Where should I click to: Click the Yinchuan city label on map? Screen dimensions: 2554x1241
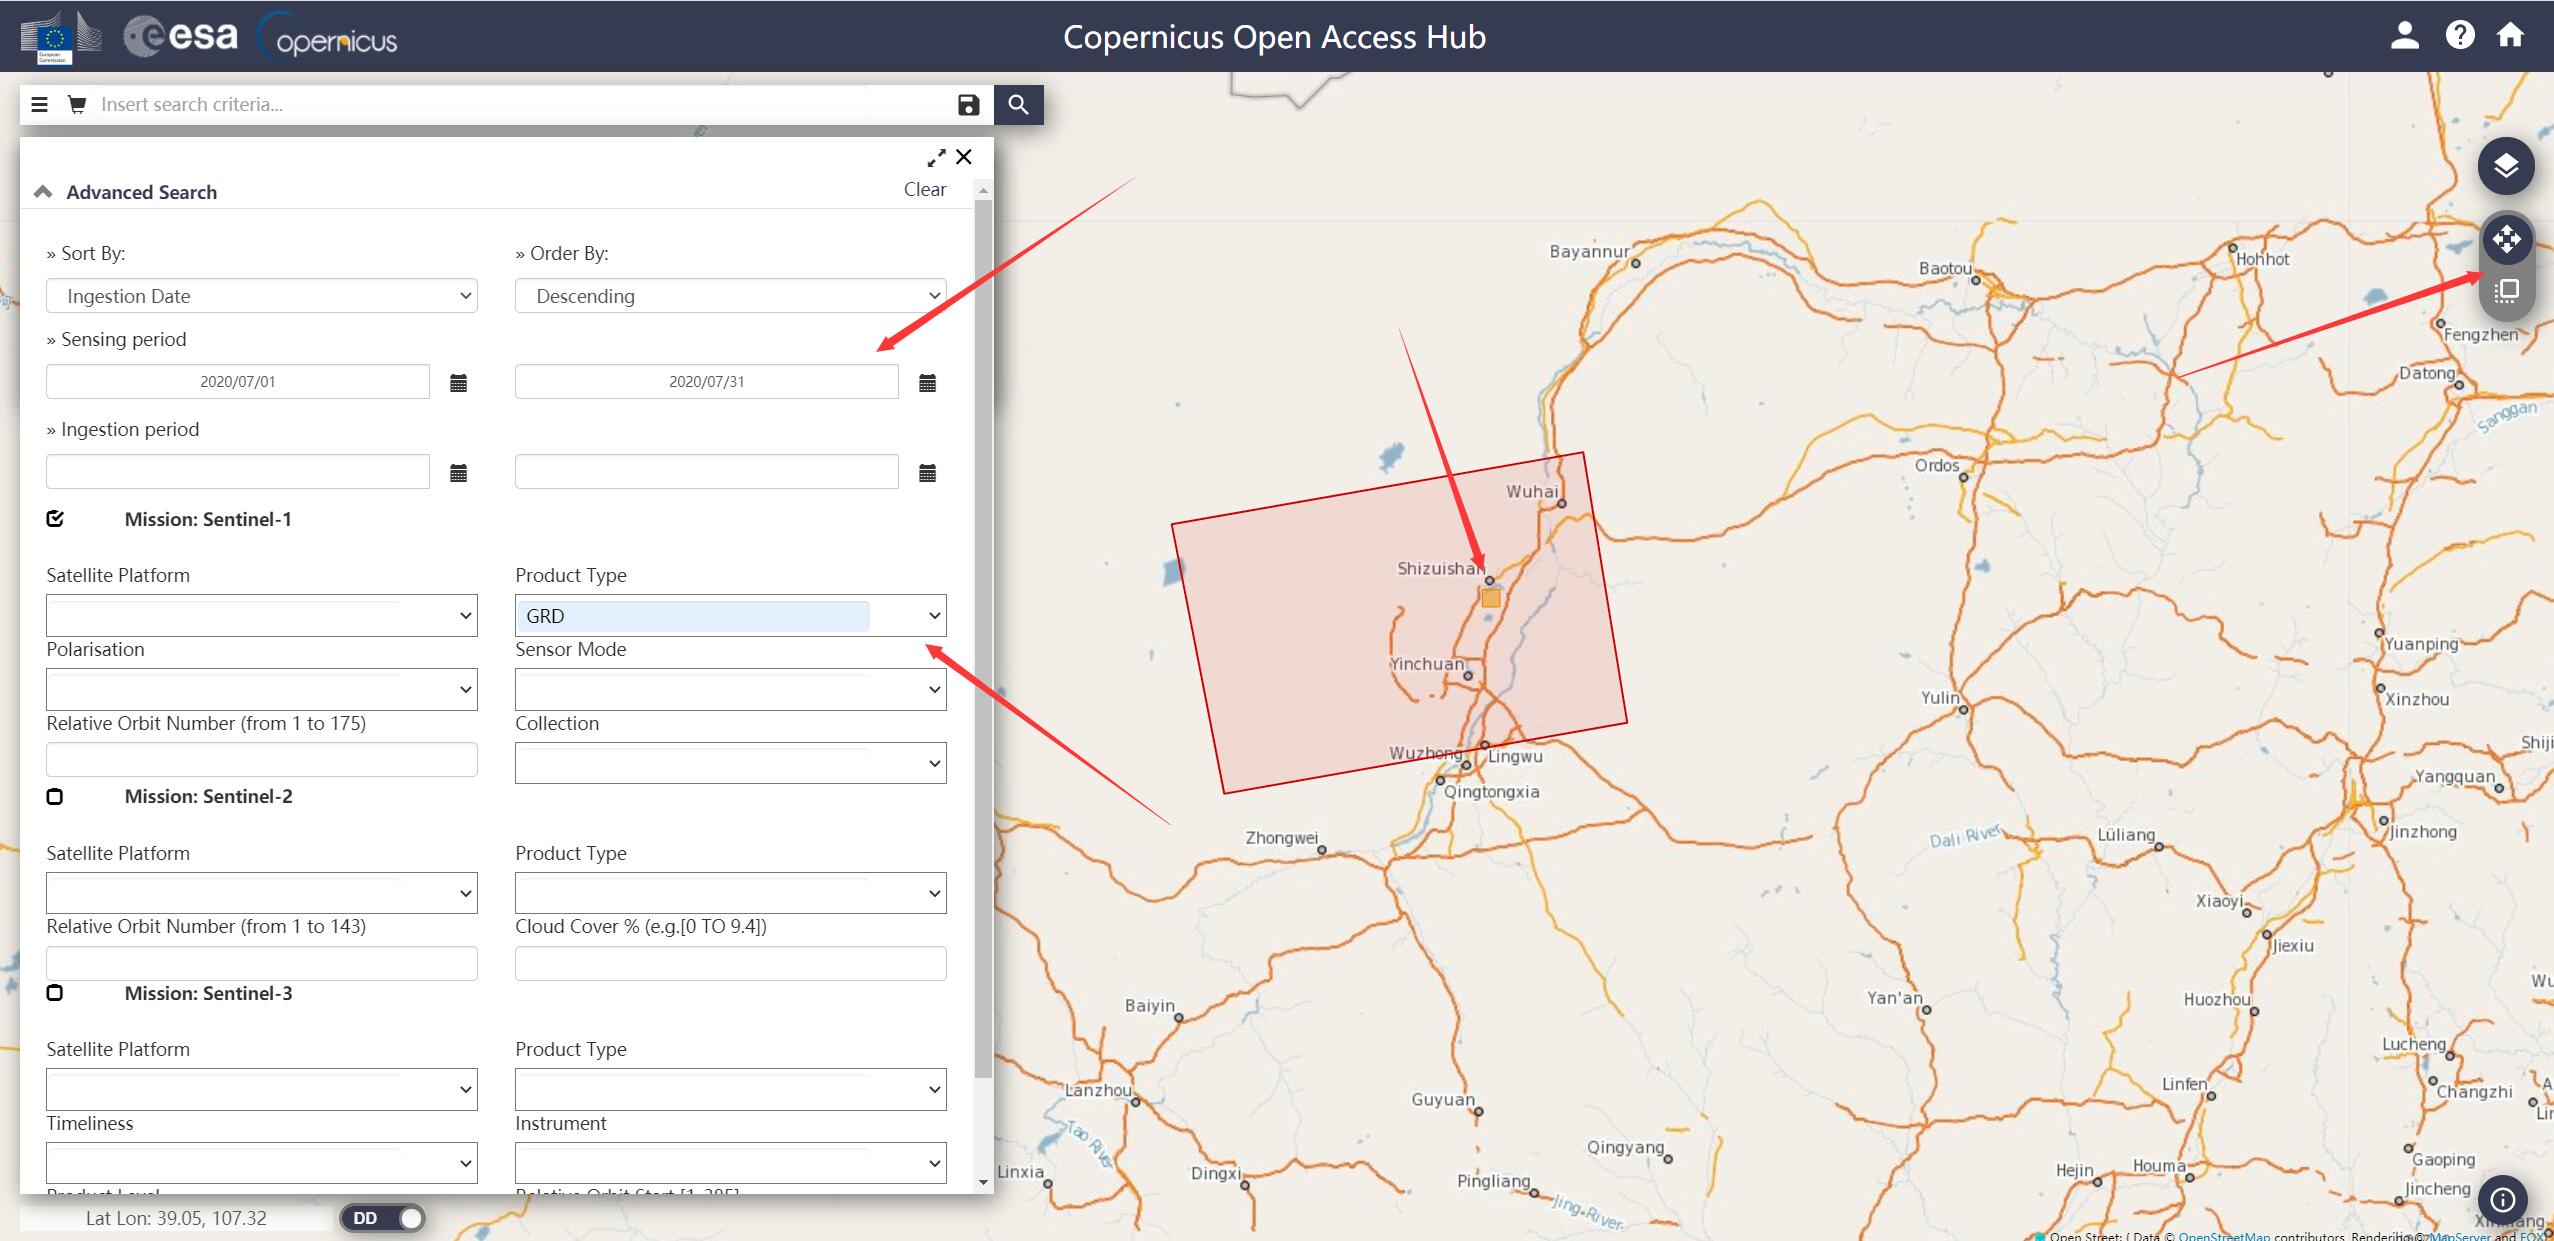pyautogui.click(x=1427, y=664)
